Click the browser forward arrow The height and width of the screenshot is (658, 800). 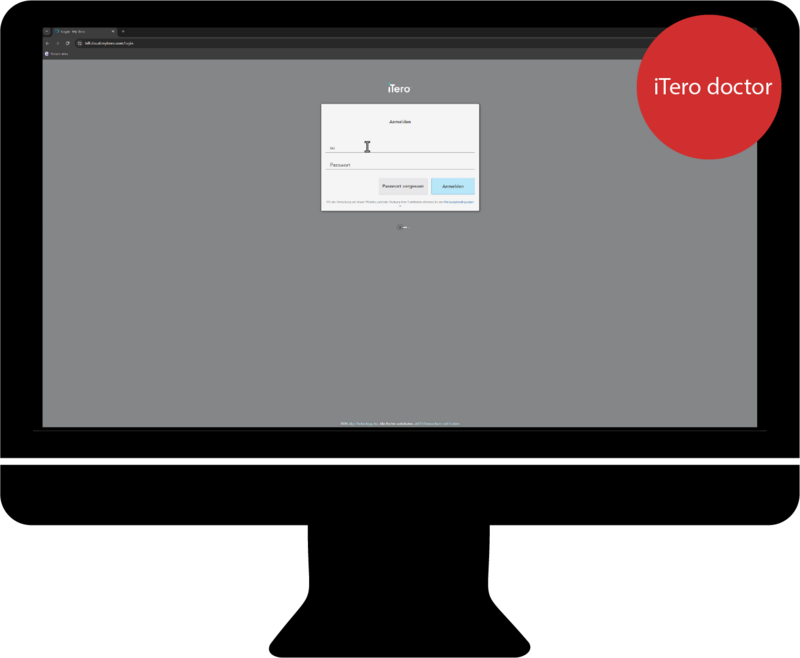tap(58, 43)
